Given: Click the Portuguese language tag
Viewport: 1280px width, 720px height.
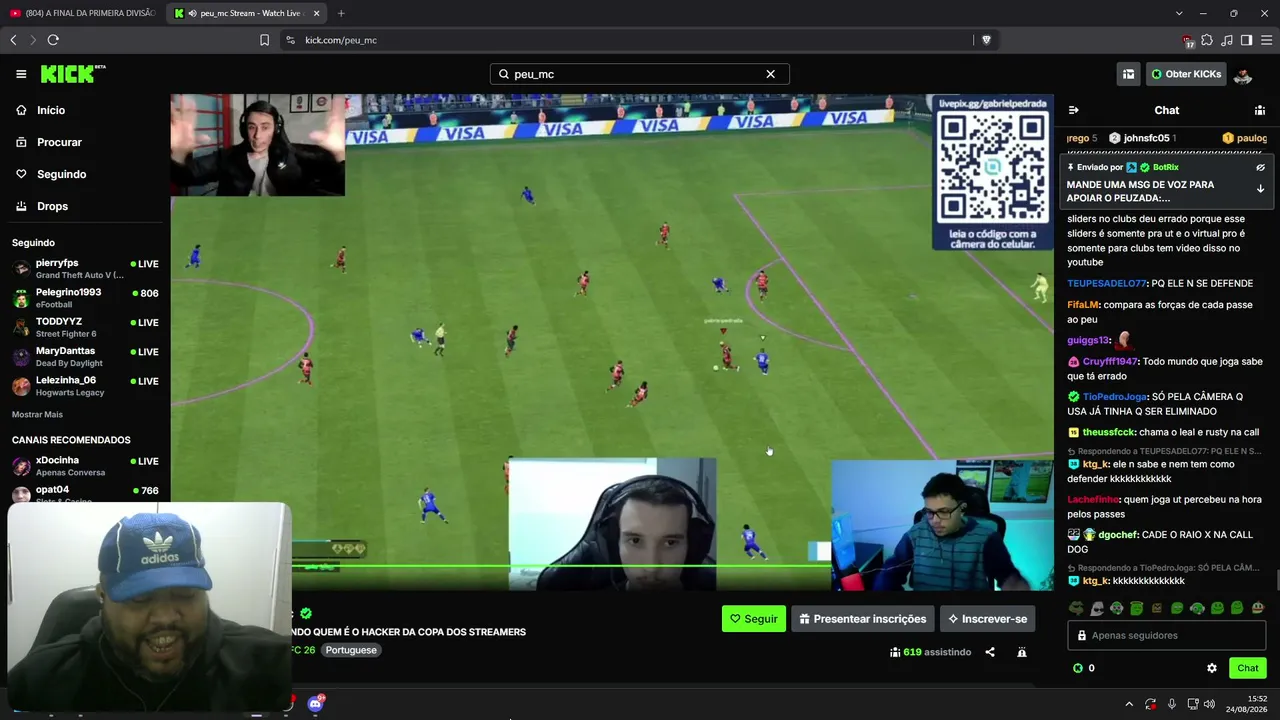Looking at the screenshot, I should tap(351, 650).
